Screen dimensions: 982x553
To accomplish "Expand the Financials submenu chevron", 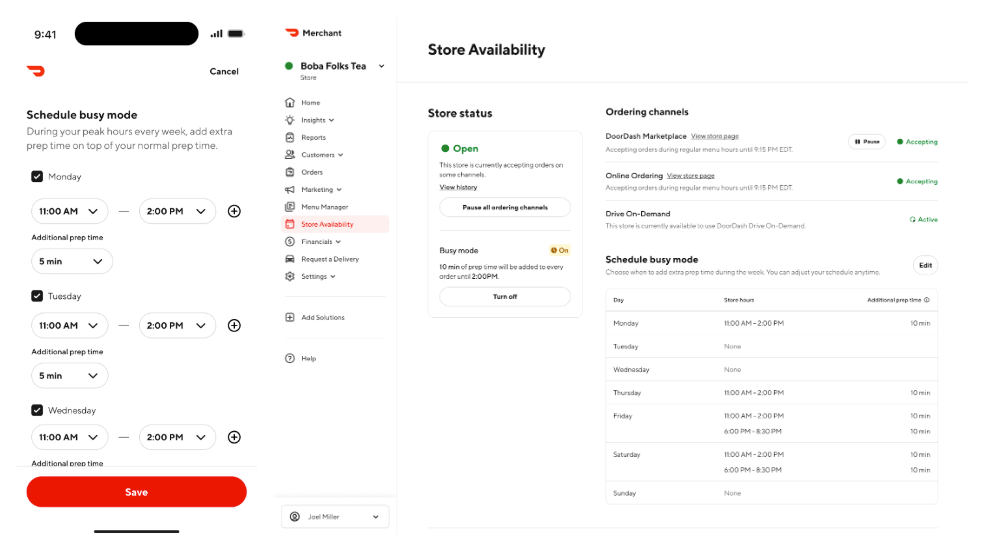I will [x=338, y=242].
